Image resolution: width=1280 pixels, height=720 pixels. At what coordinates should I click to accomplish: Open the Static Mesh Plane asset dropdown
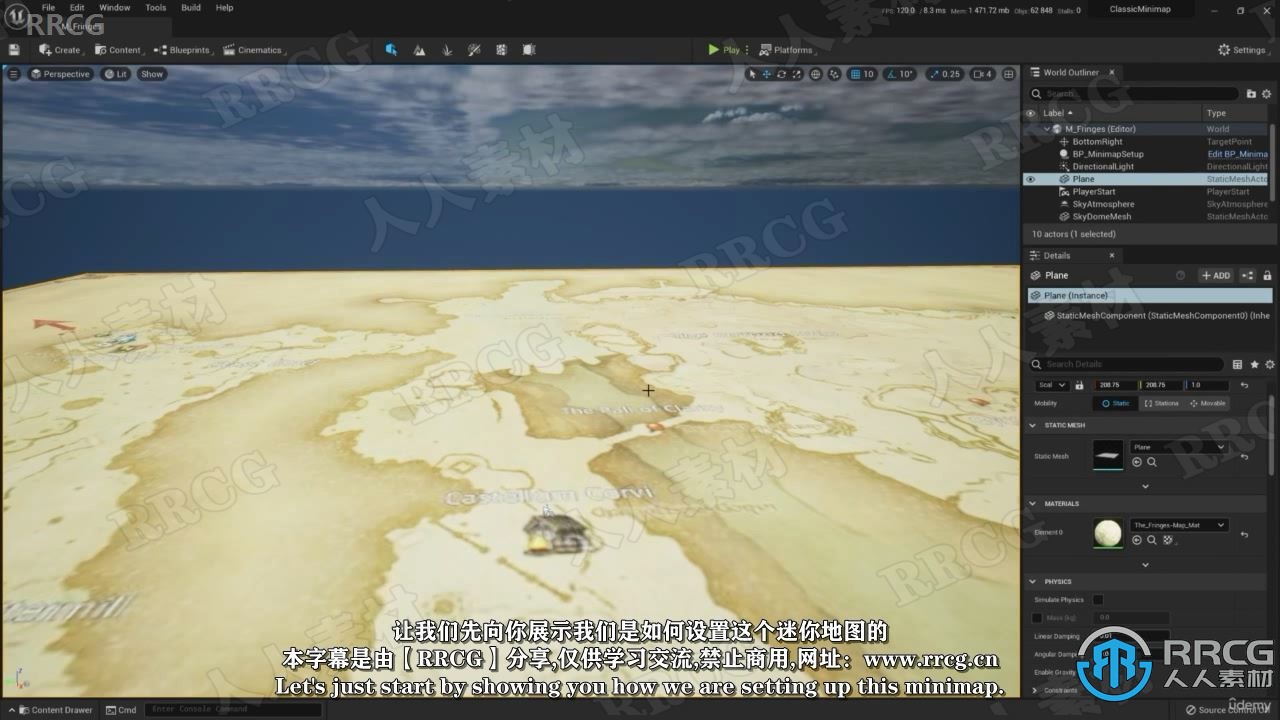click(x=1179, y=447)
